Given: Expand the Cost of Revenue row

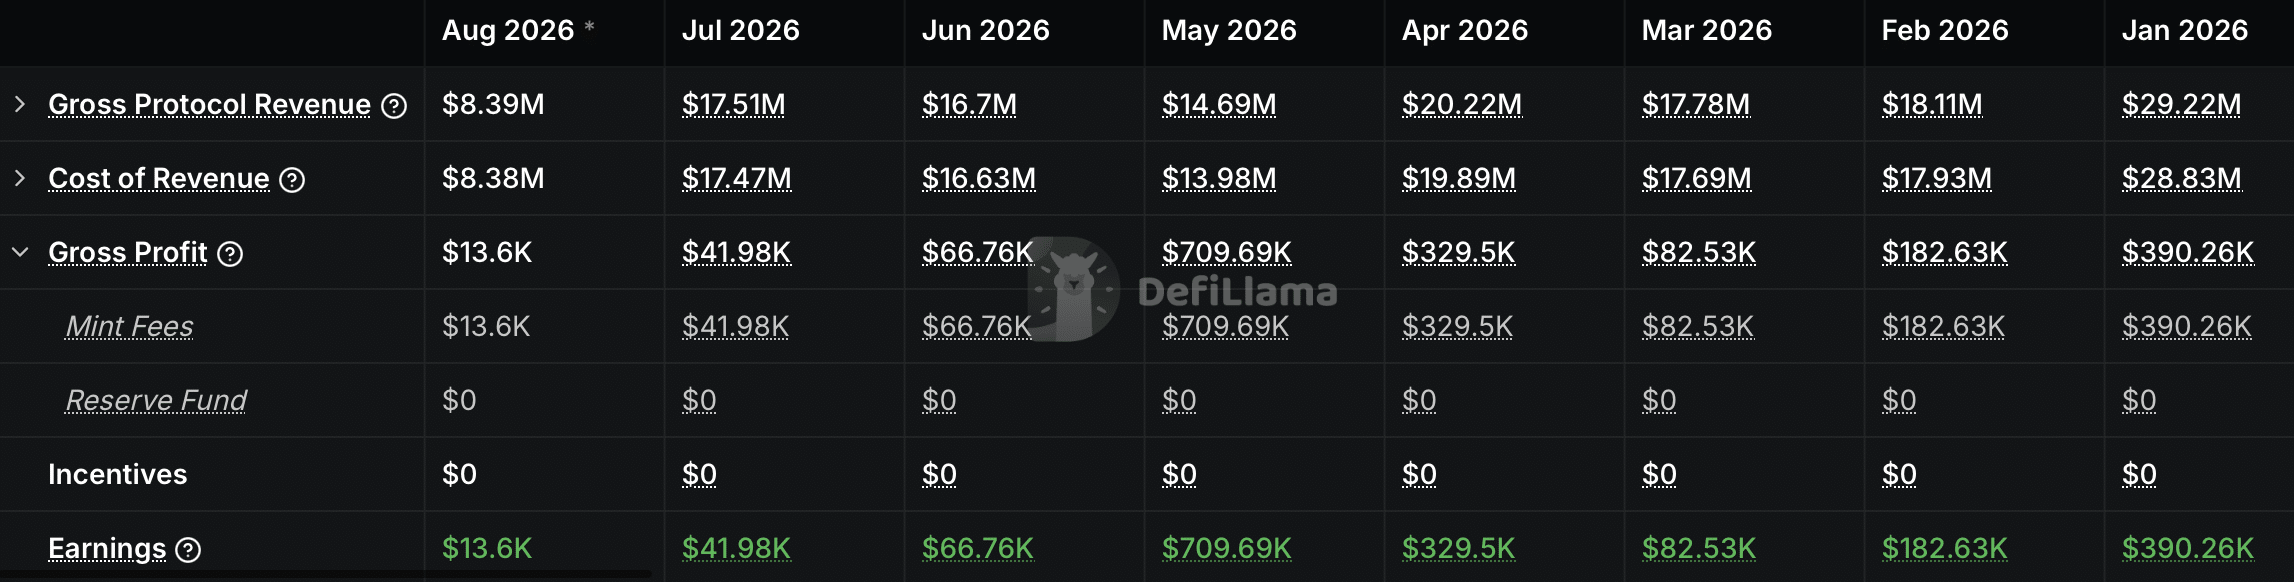Looking at the screenshot, I should (20, 178).
